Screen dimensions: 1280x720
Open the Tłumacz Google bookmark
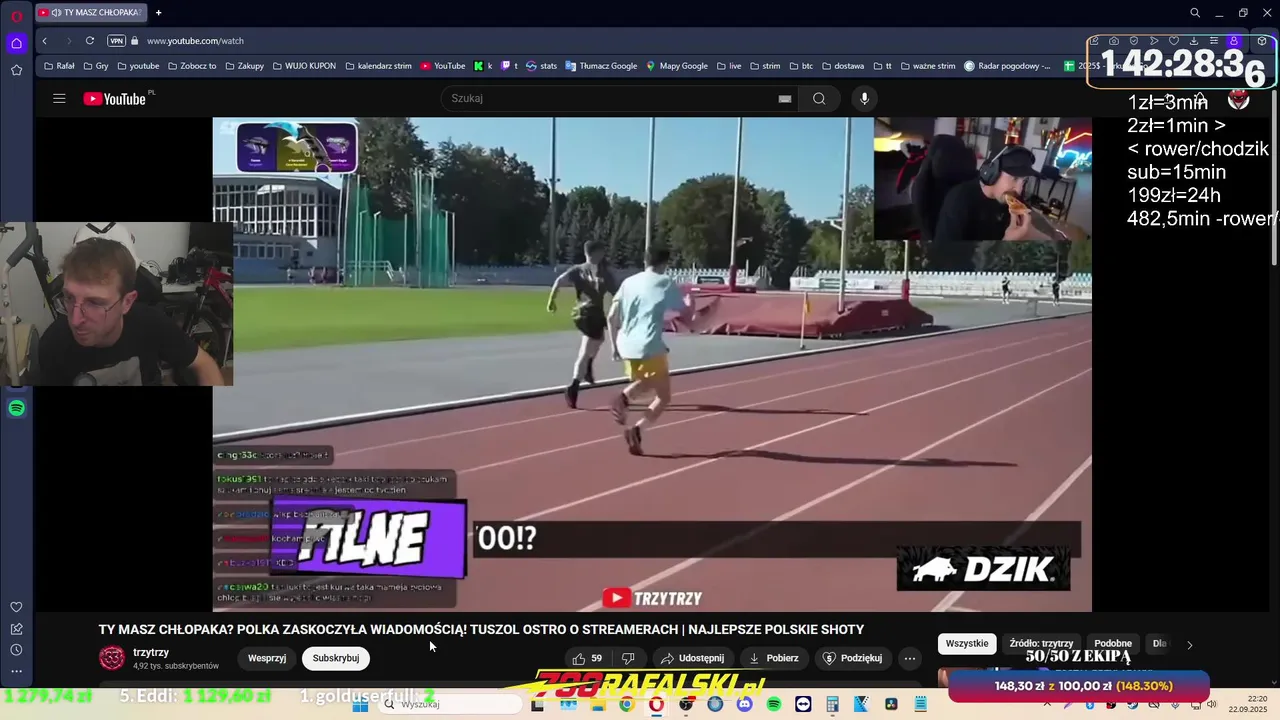coord(601,66)
